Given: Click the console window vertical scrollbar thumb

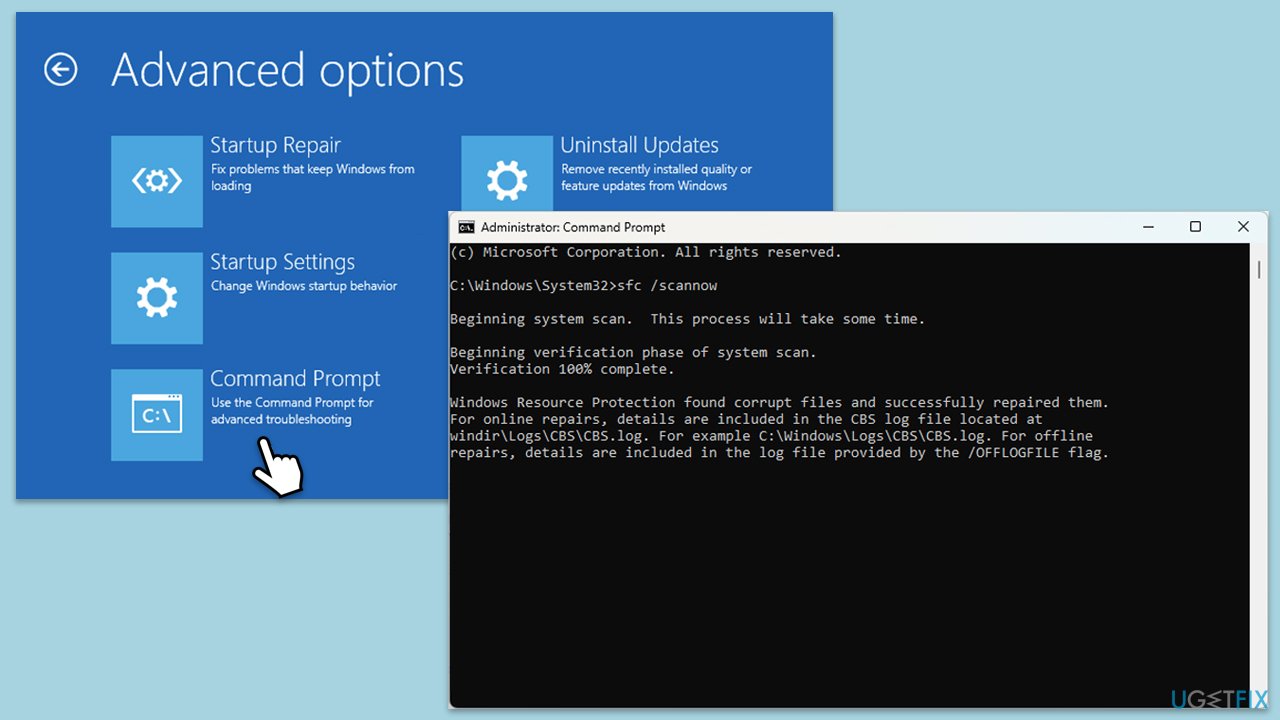Looking at the screenshot, I should point(1258,270).
